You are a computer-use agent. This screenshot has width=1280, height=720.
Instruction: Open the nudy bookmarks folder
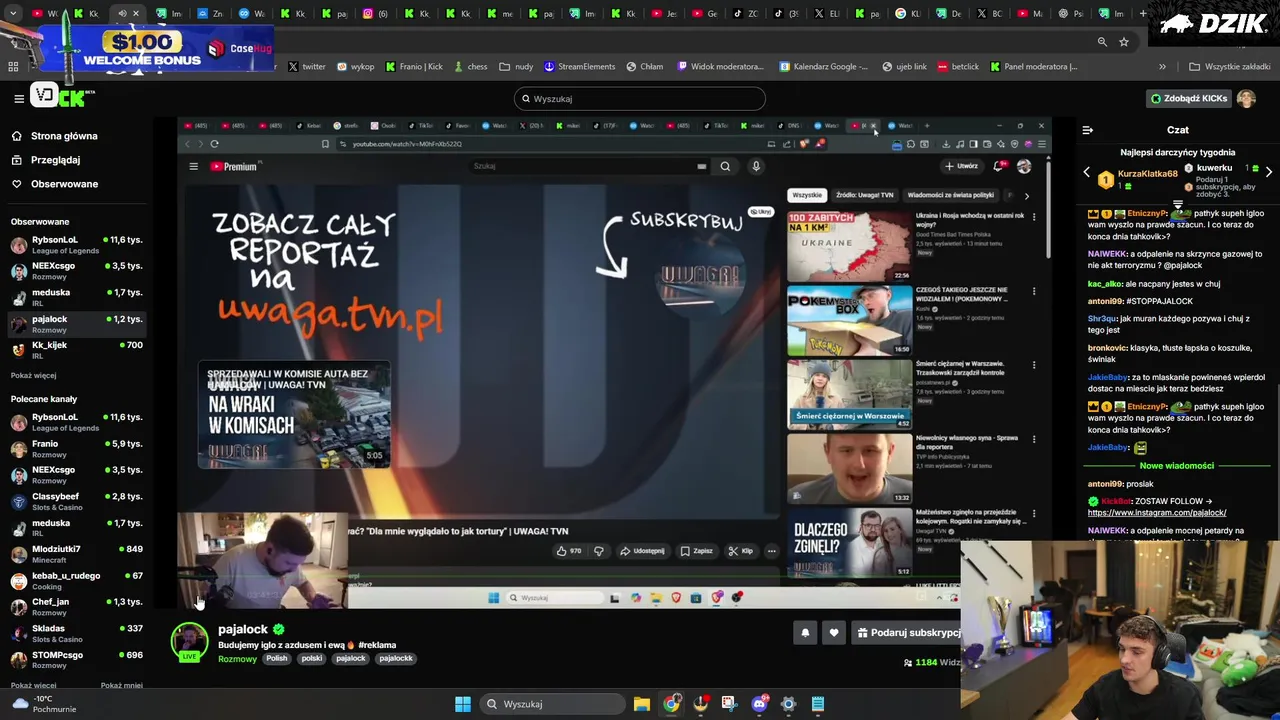click(x=517, y=67)
